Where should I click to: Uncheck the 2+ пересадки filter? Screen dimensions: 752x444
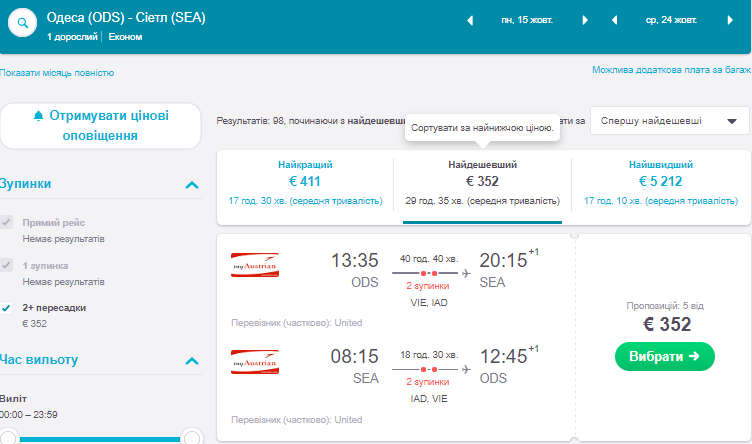pos(7,308)
